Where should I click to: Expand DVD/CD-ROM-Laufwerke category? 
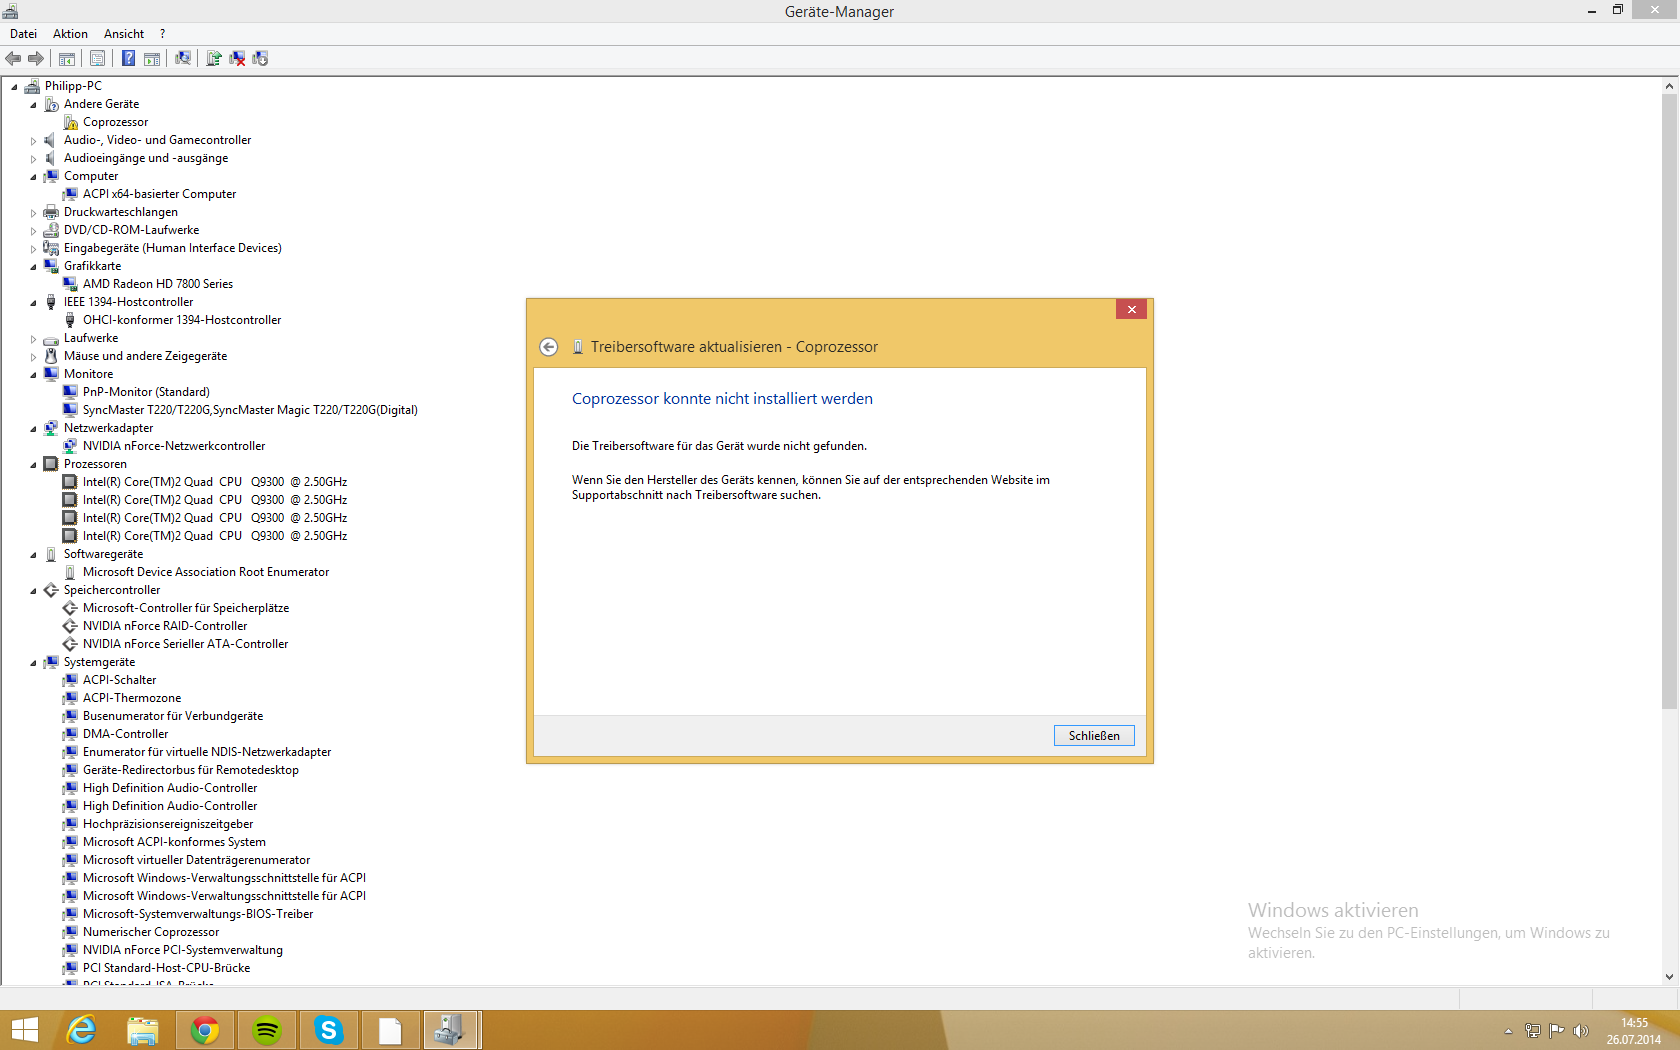point(33,231)
